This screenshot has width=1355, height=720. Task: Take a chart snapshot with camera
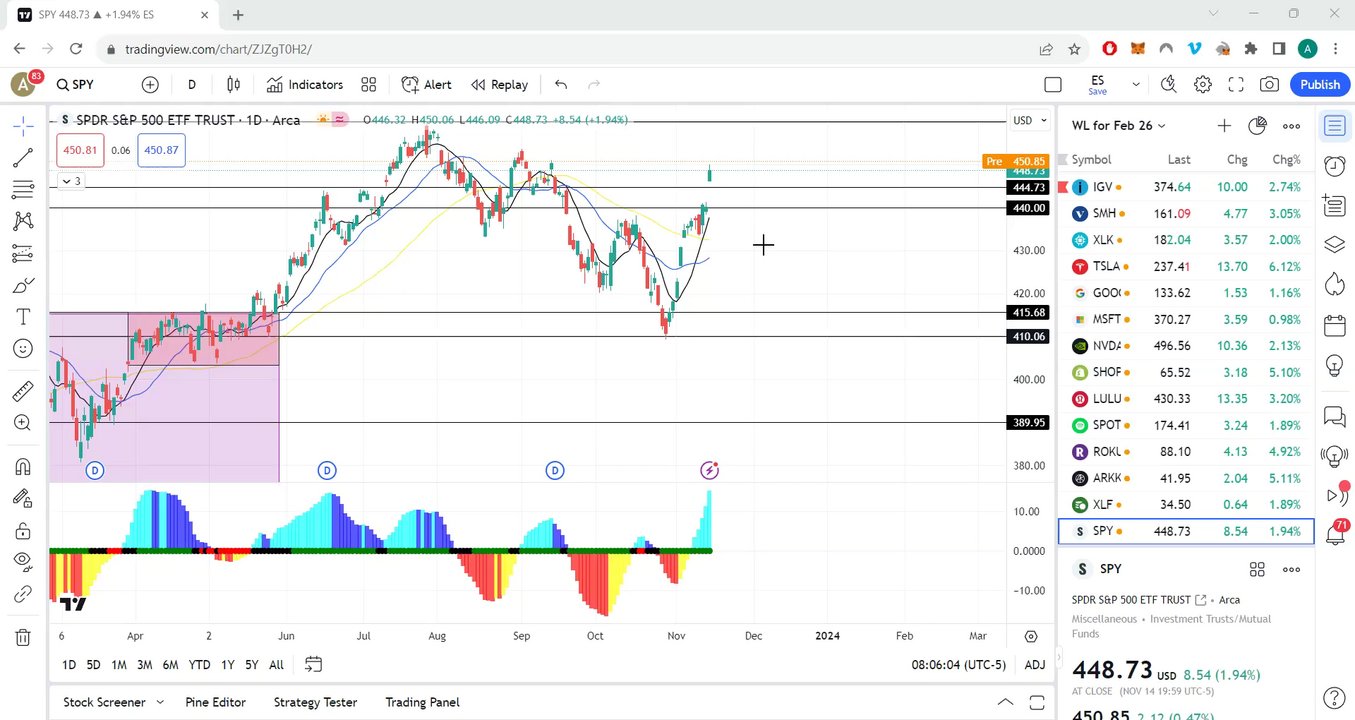pos(1269,85)
